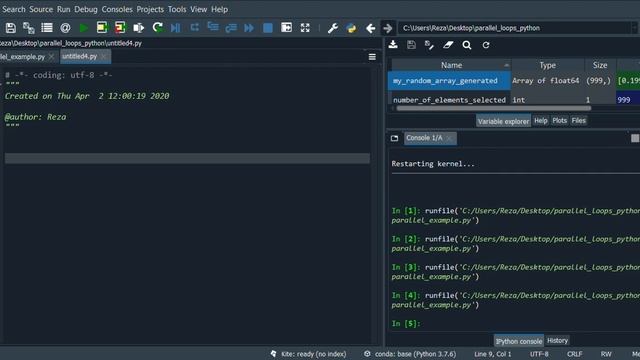The width and height of the screenshot is (640, 360).
Task: Save the current file
Action: (11, 28)
